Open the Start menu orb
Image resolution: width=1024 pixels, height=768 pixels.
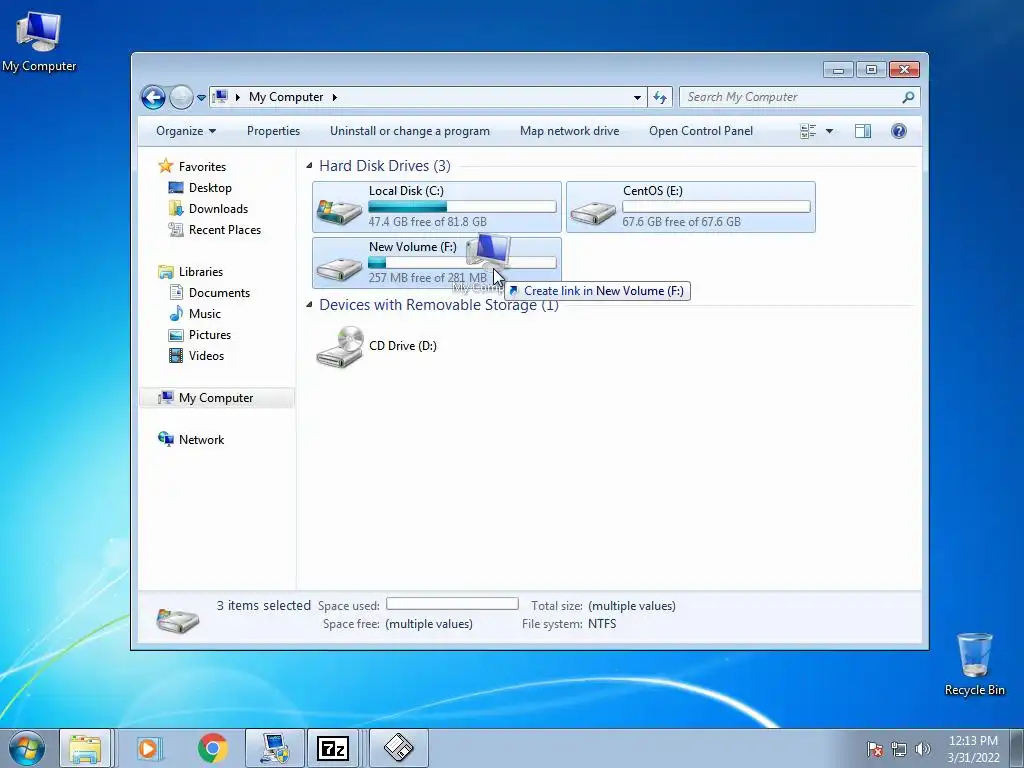point(27,748)
